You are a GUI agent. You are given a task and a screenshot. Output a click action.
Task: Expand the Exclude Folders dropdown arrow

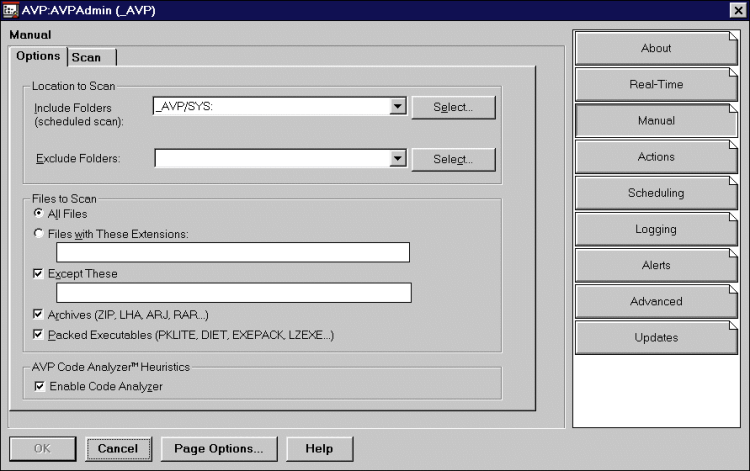click(397, 158)
